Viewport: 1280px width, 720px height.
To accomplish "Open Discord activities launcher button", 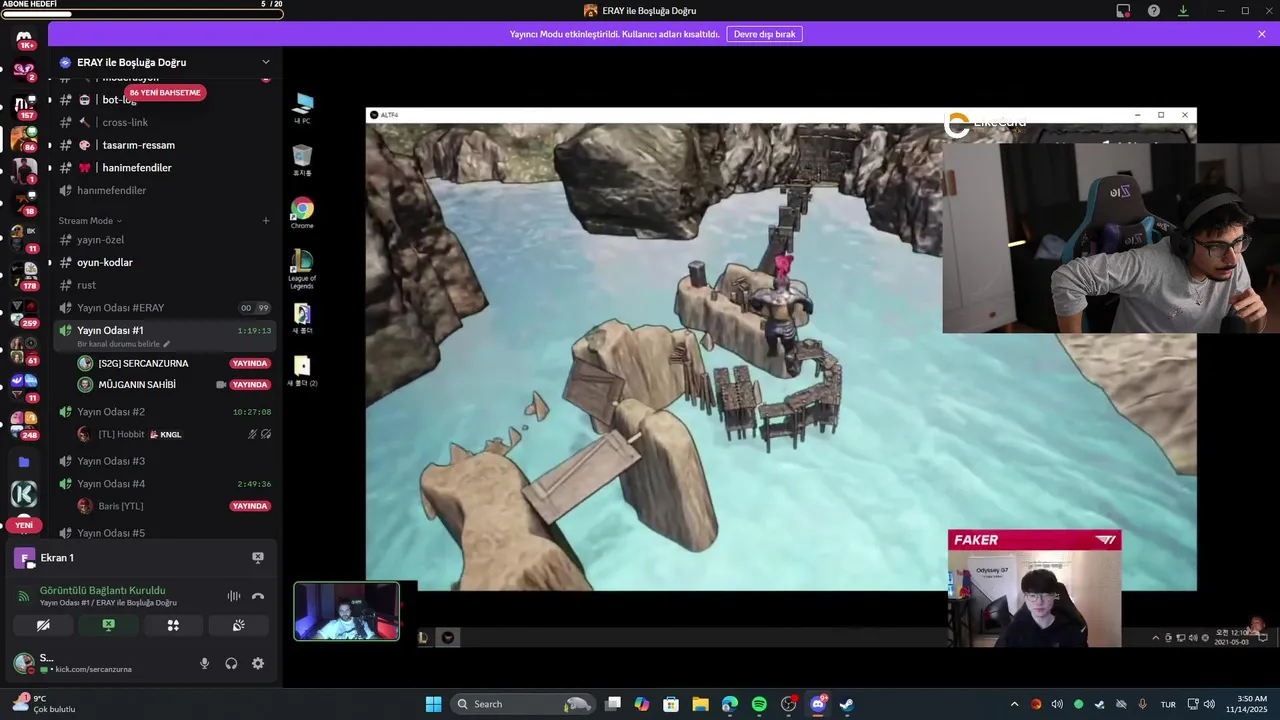I will (x=173, y=625).
